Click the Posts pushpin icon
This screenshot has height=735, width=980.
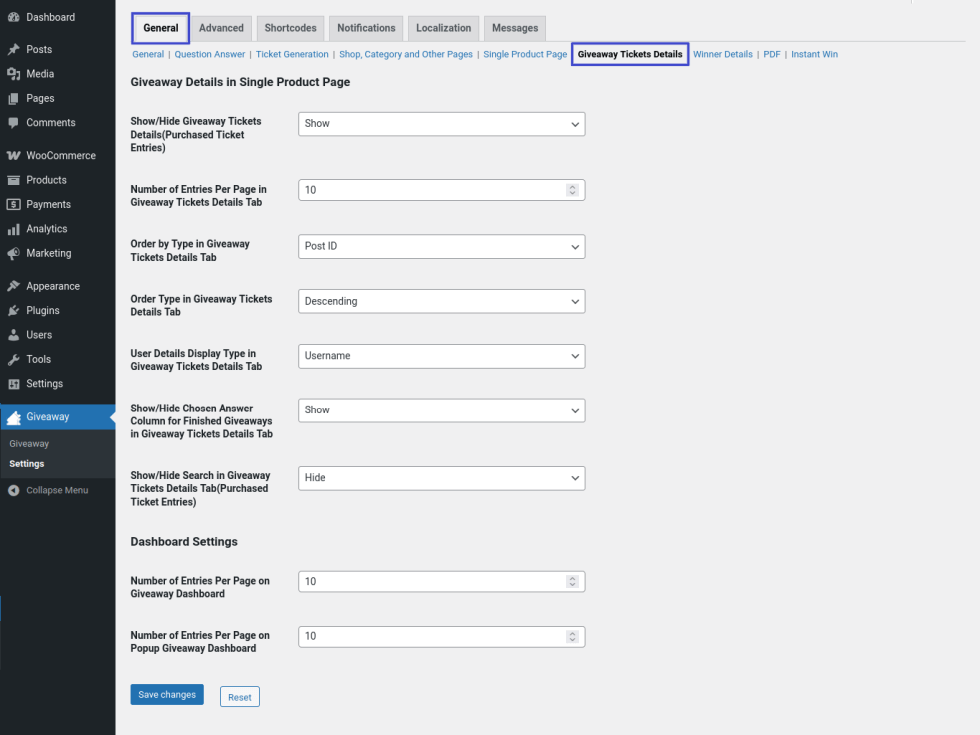[x=13, y=49]
